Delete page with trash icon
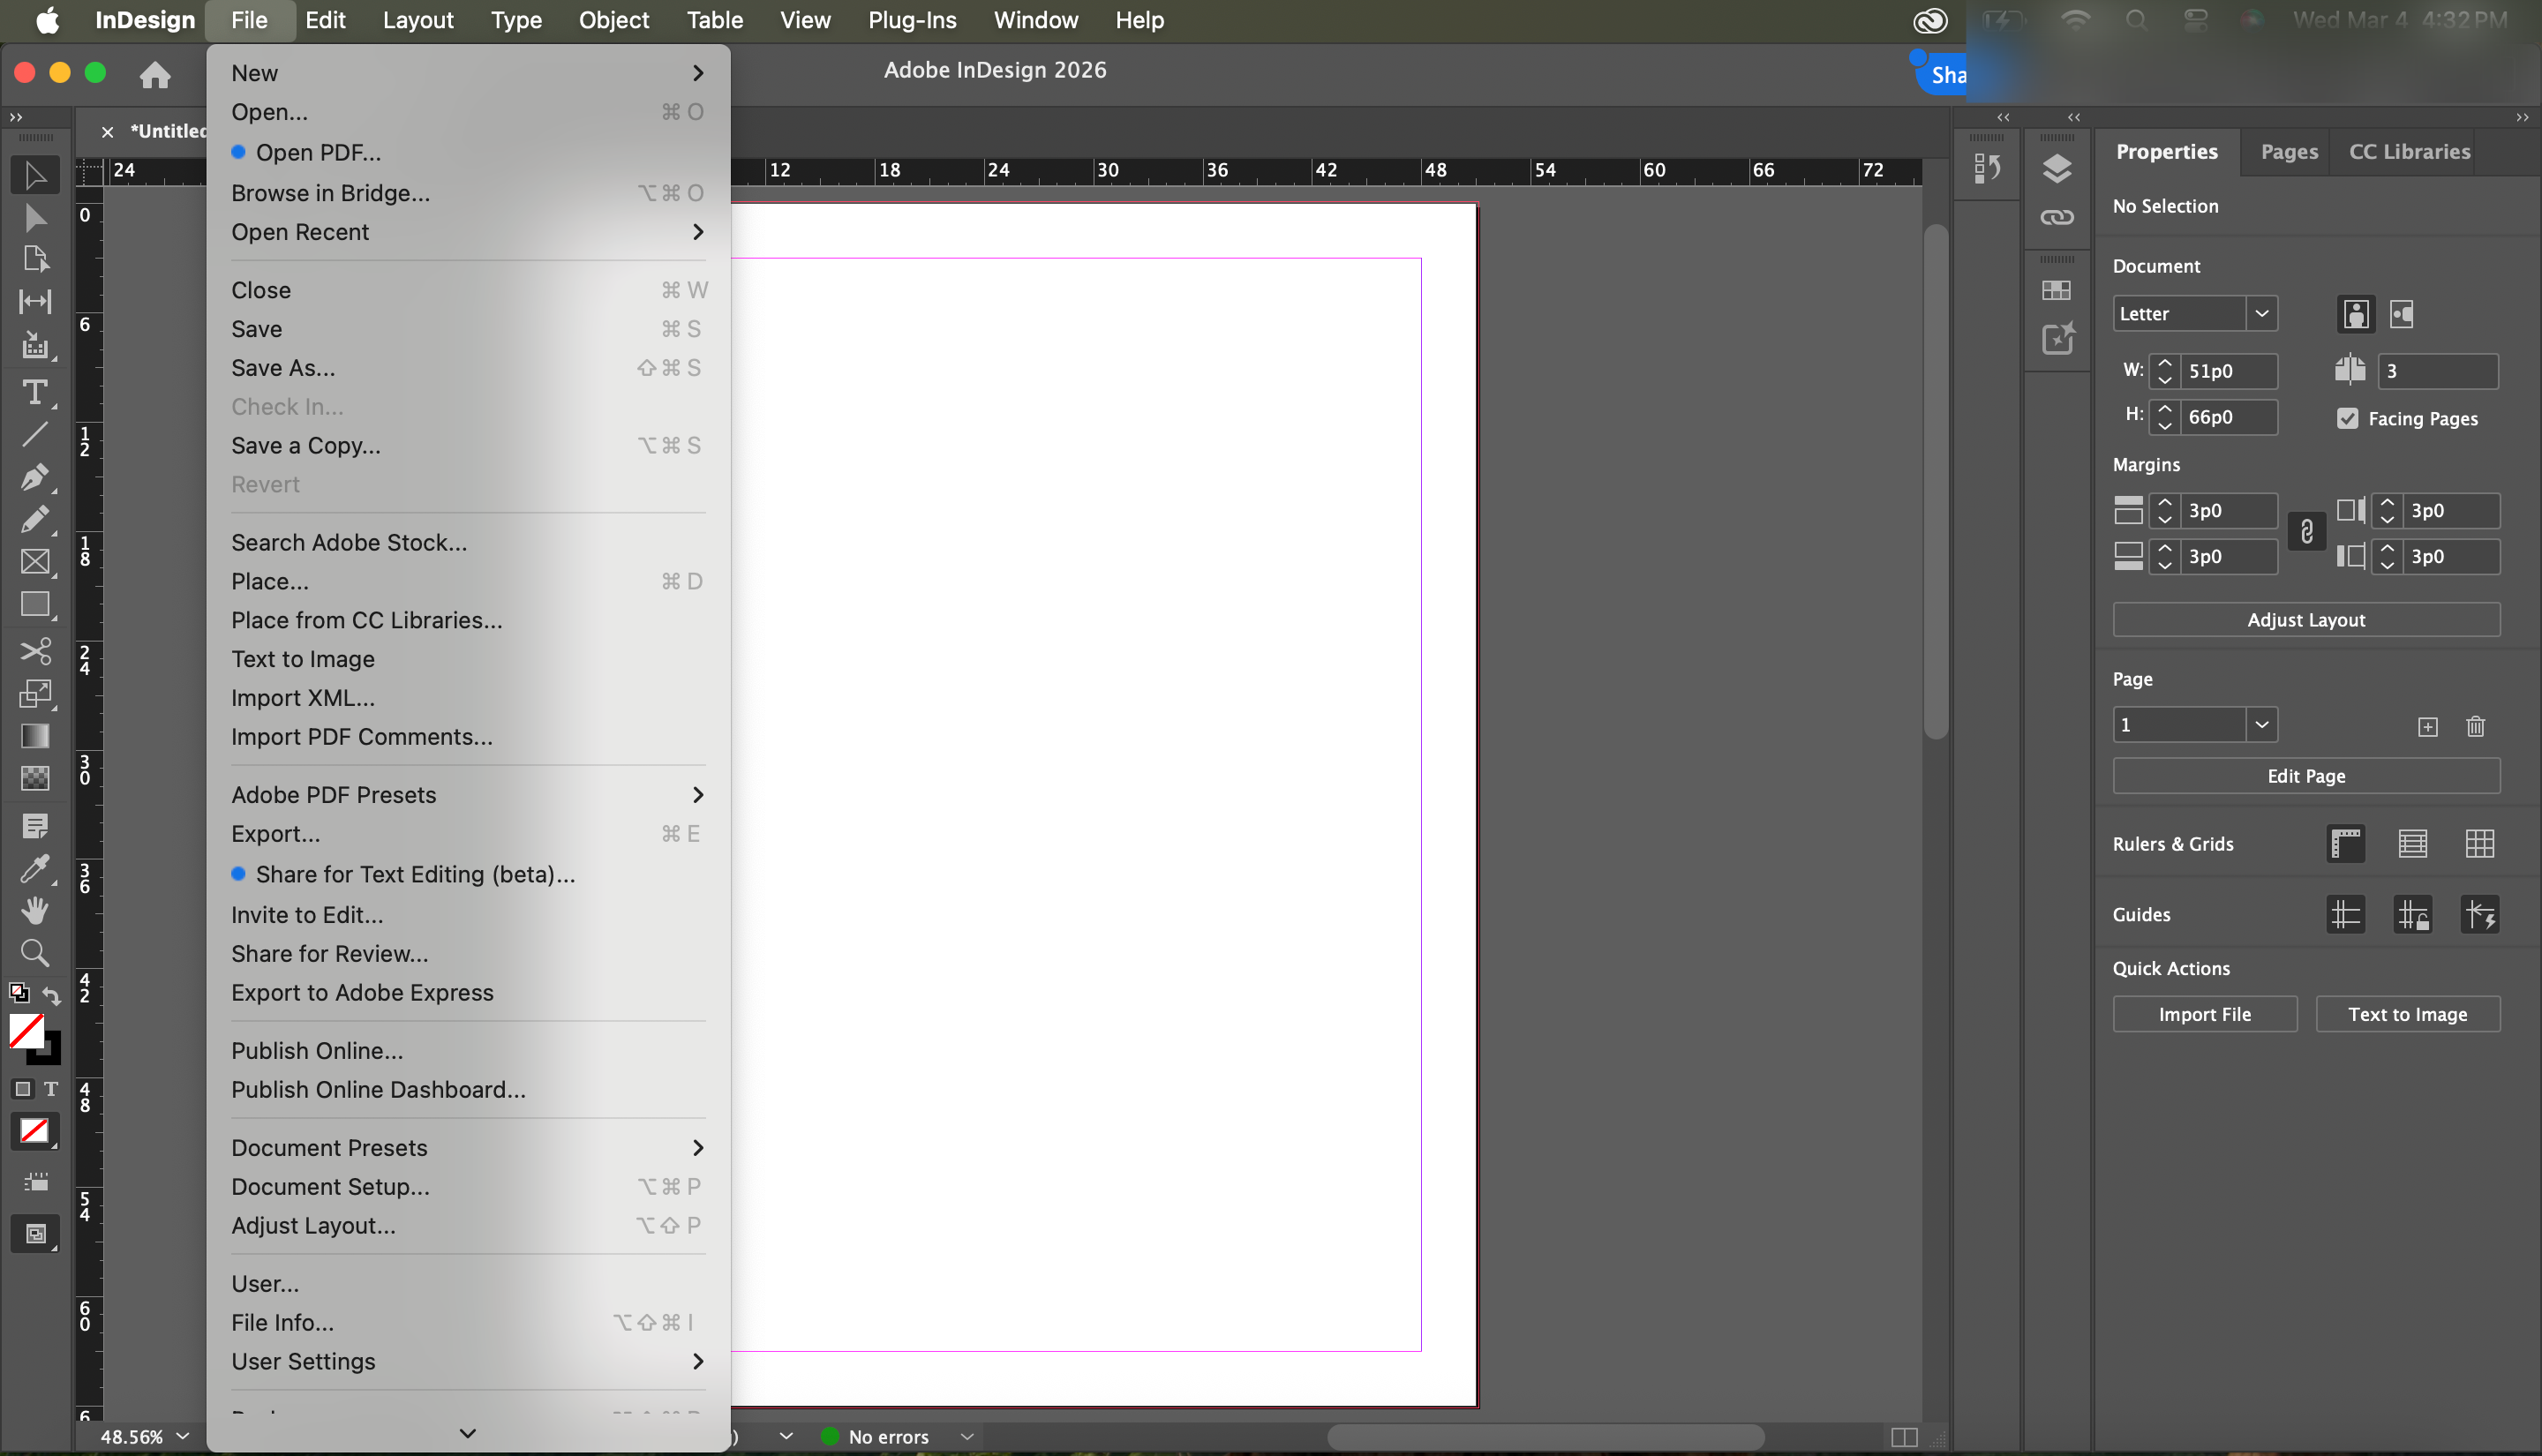The height and width of the screenshot is (1456, 2542). click(2475, 726)
